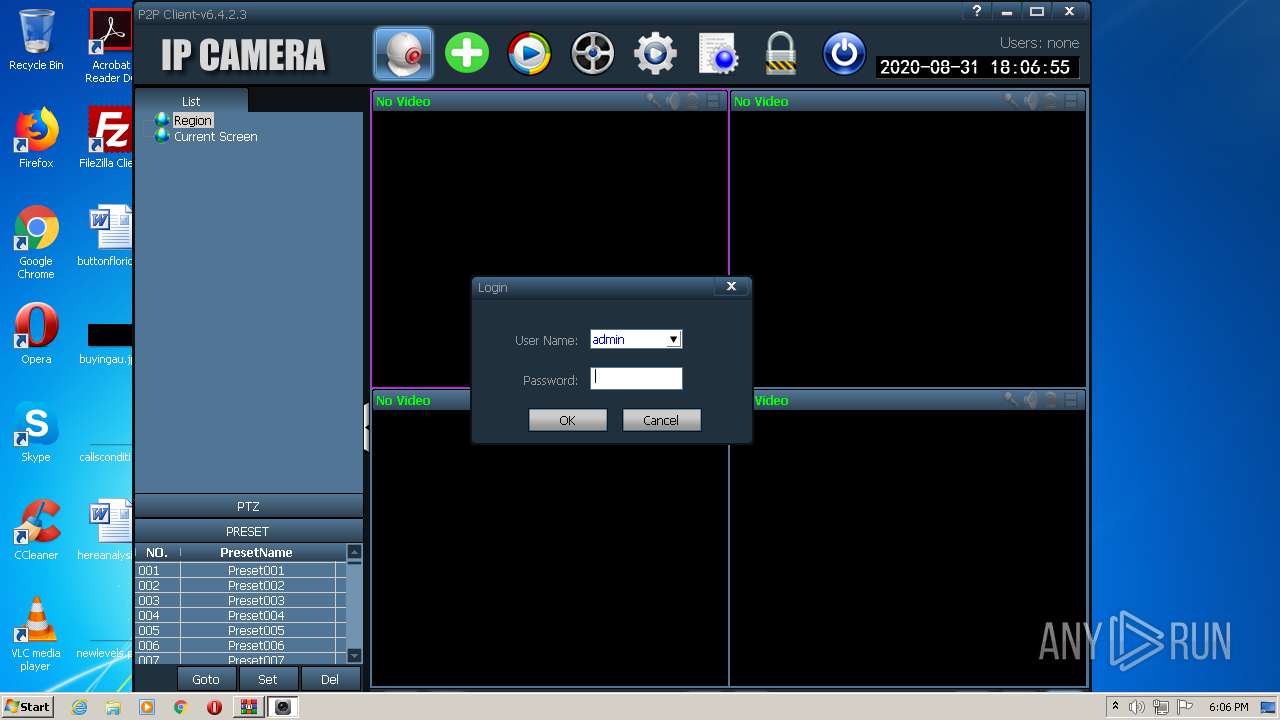This screenshot has height=720, width=1280.
Task: Open Opera desktop shortcut
Action: (x=36, y=334)
